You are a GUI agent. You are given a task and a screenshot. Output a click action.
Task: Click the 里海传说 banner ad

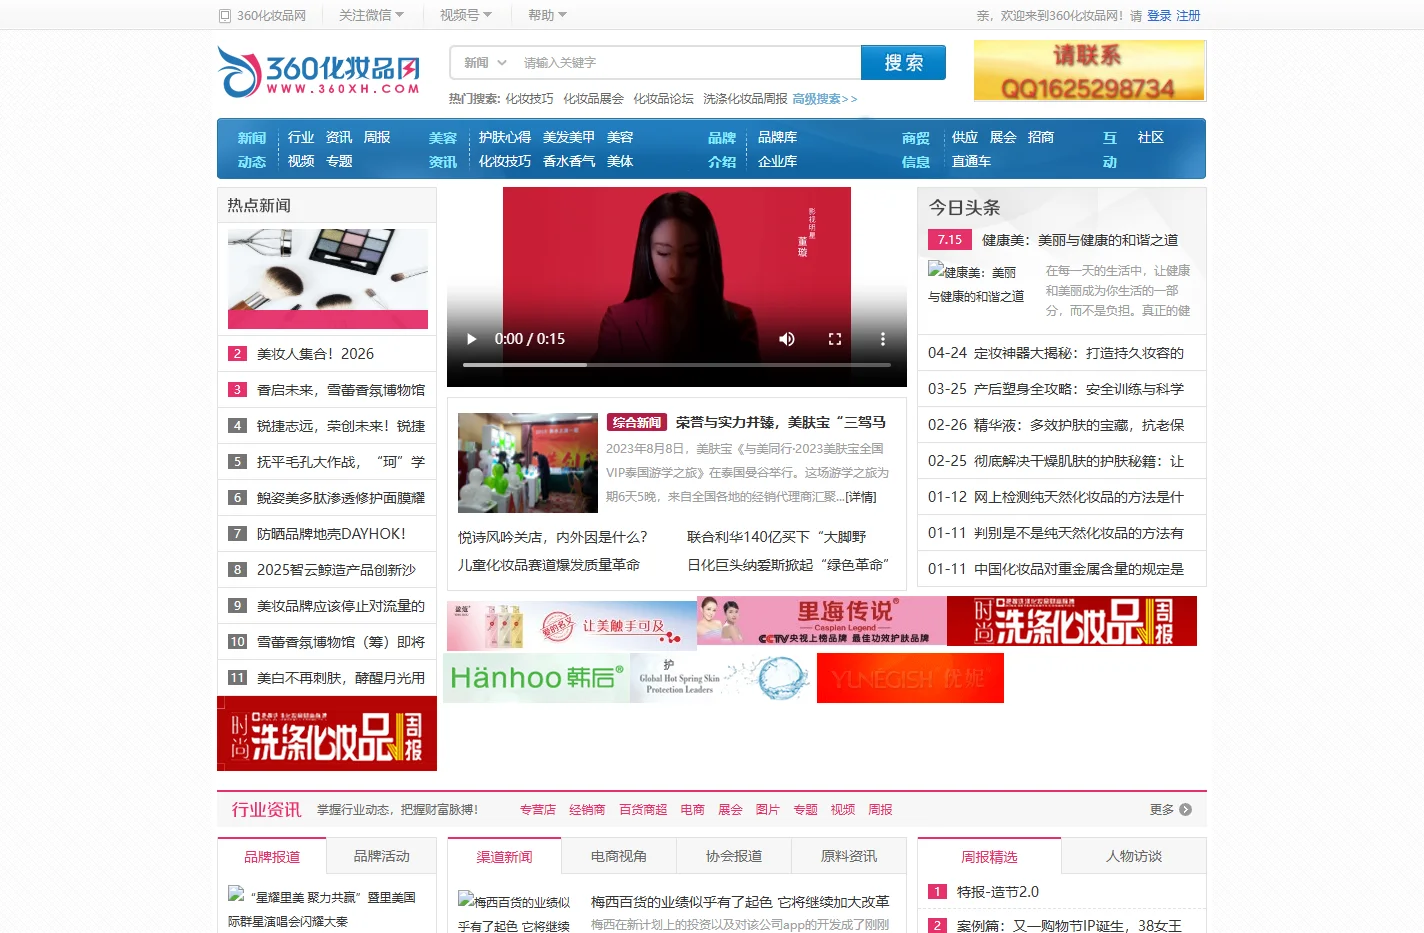point(822,621)
